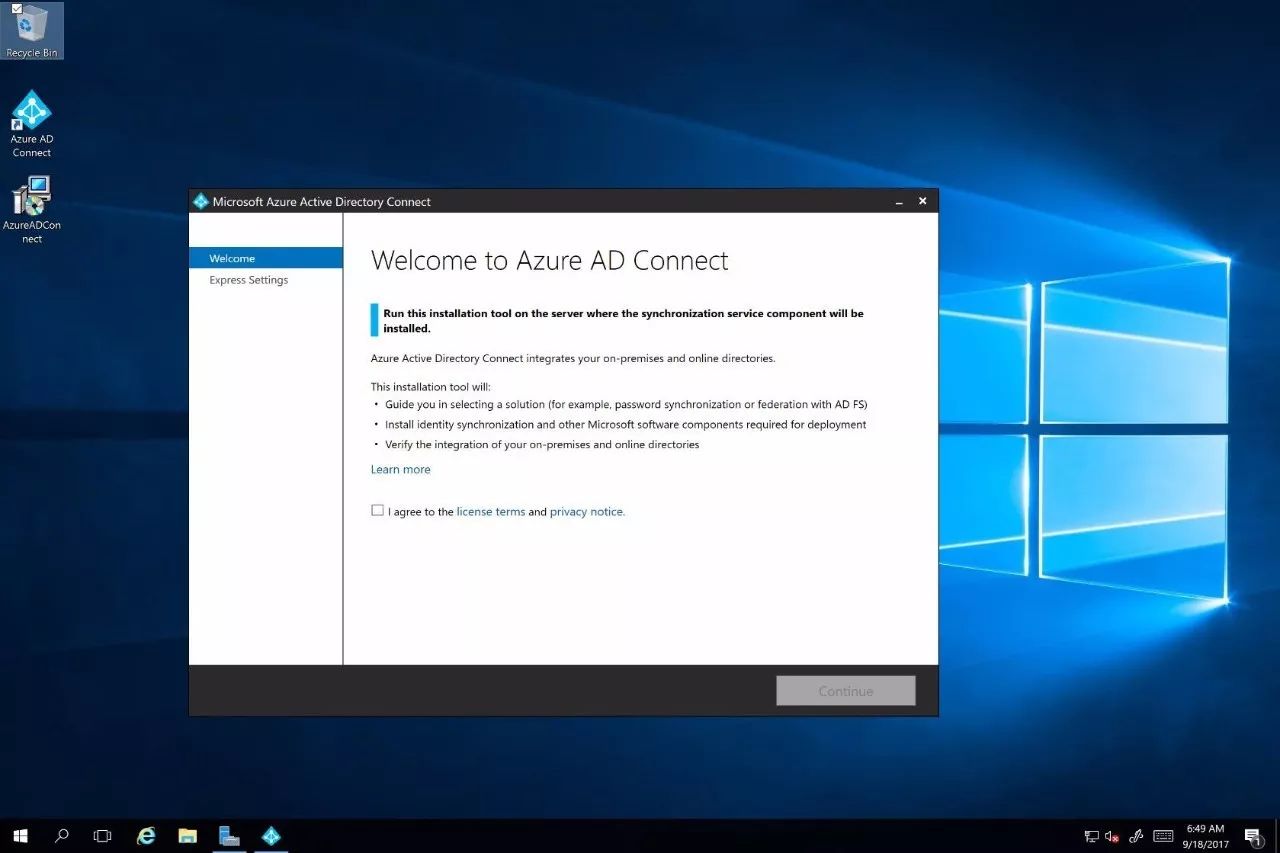
Task: Click the Welcome to Azure AD Connect heading
Action: 550,261
